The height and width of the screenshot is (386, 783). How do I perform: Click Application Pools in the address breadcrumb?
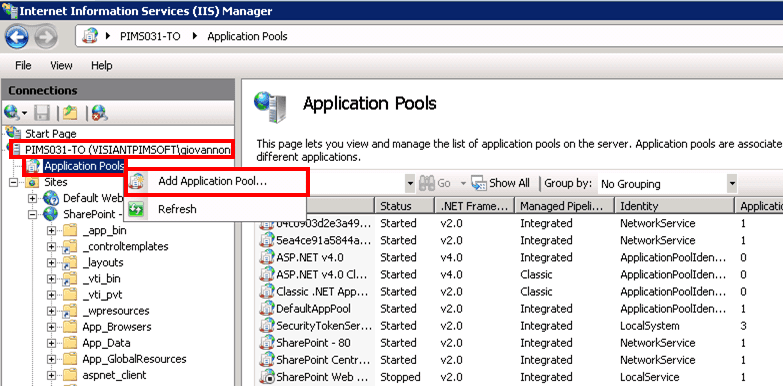pos(247,36)
